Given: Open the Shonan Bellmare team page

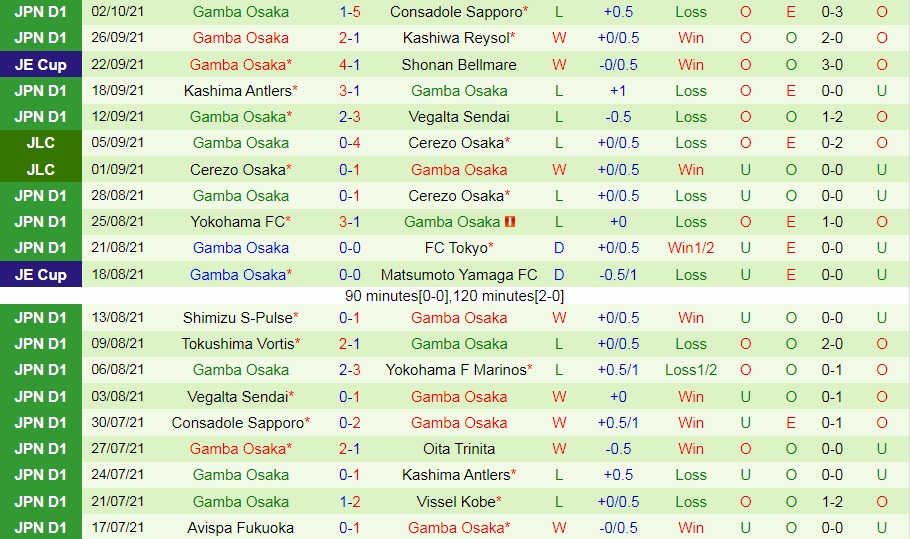Looking at the screenshot, I should tap(459, 64).
